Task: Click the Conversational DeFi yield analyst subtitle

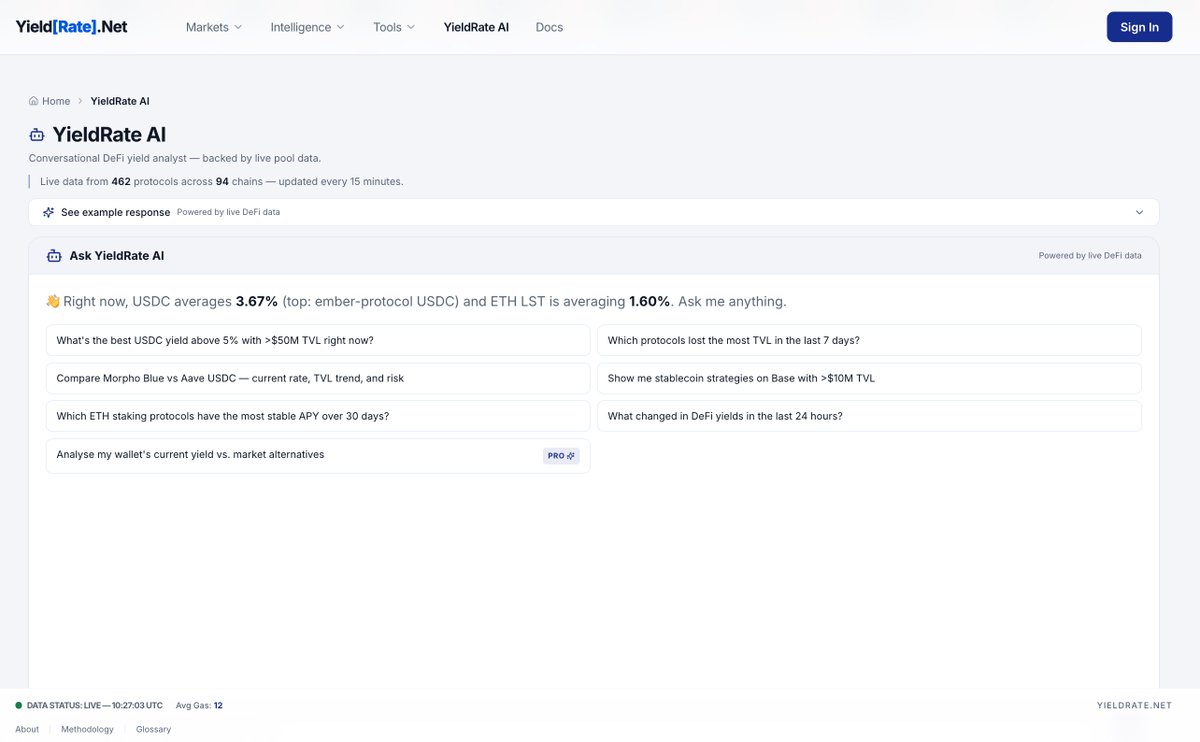Action: pos(175,158)
